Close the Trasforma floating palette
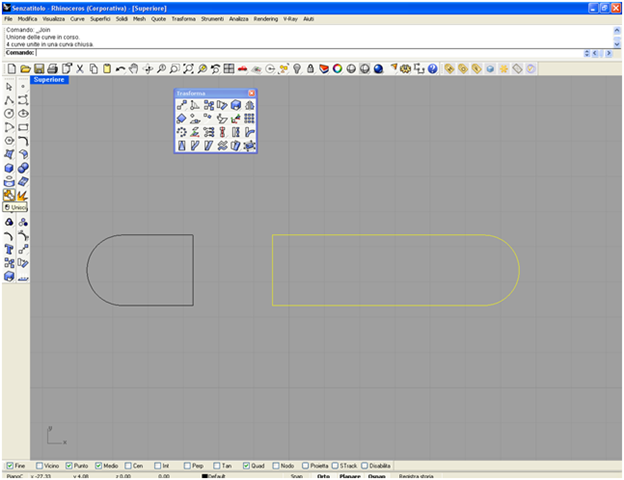624x480 pixels. point(252,93)
